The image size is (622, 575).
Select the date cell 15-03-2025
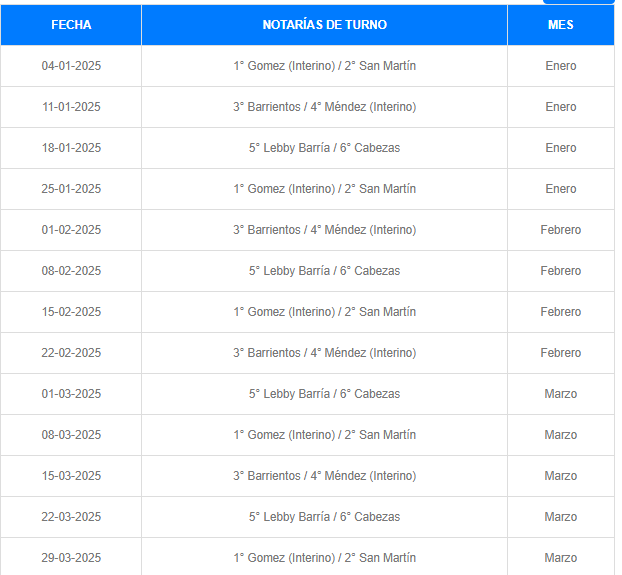tap(71, 476)
